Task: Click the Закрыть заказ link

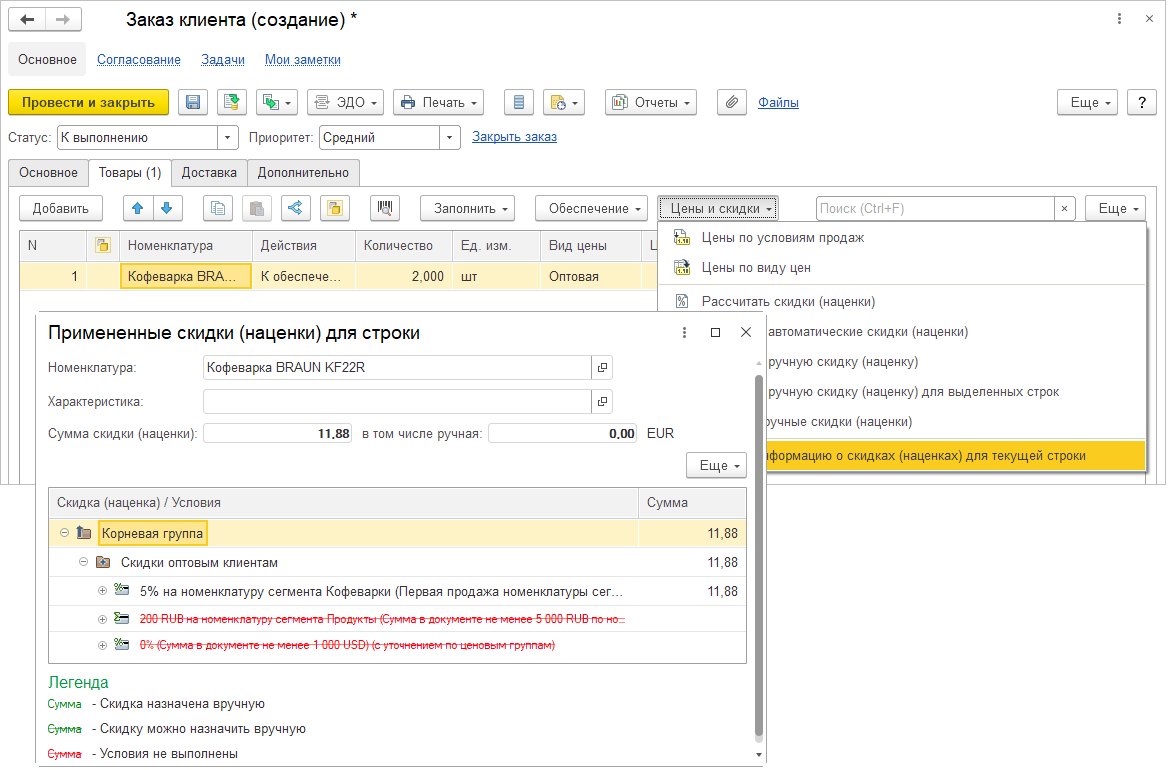Action: pyautogui.click(x=514, y=137)
